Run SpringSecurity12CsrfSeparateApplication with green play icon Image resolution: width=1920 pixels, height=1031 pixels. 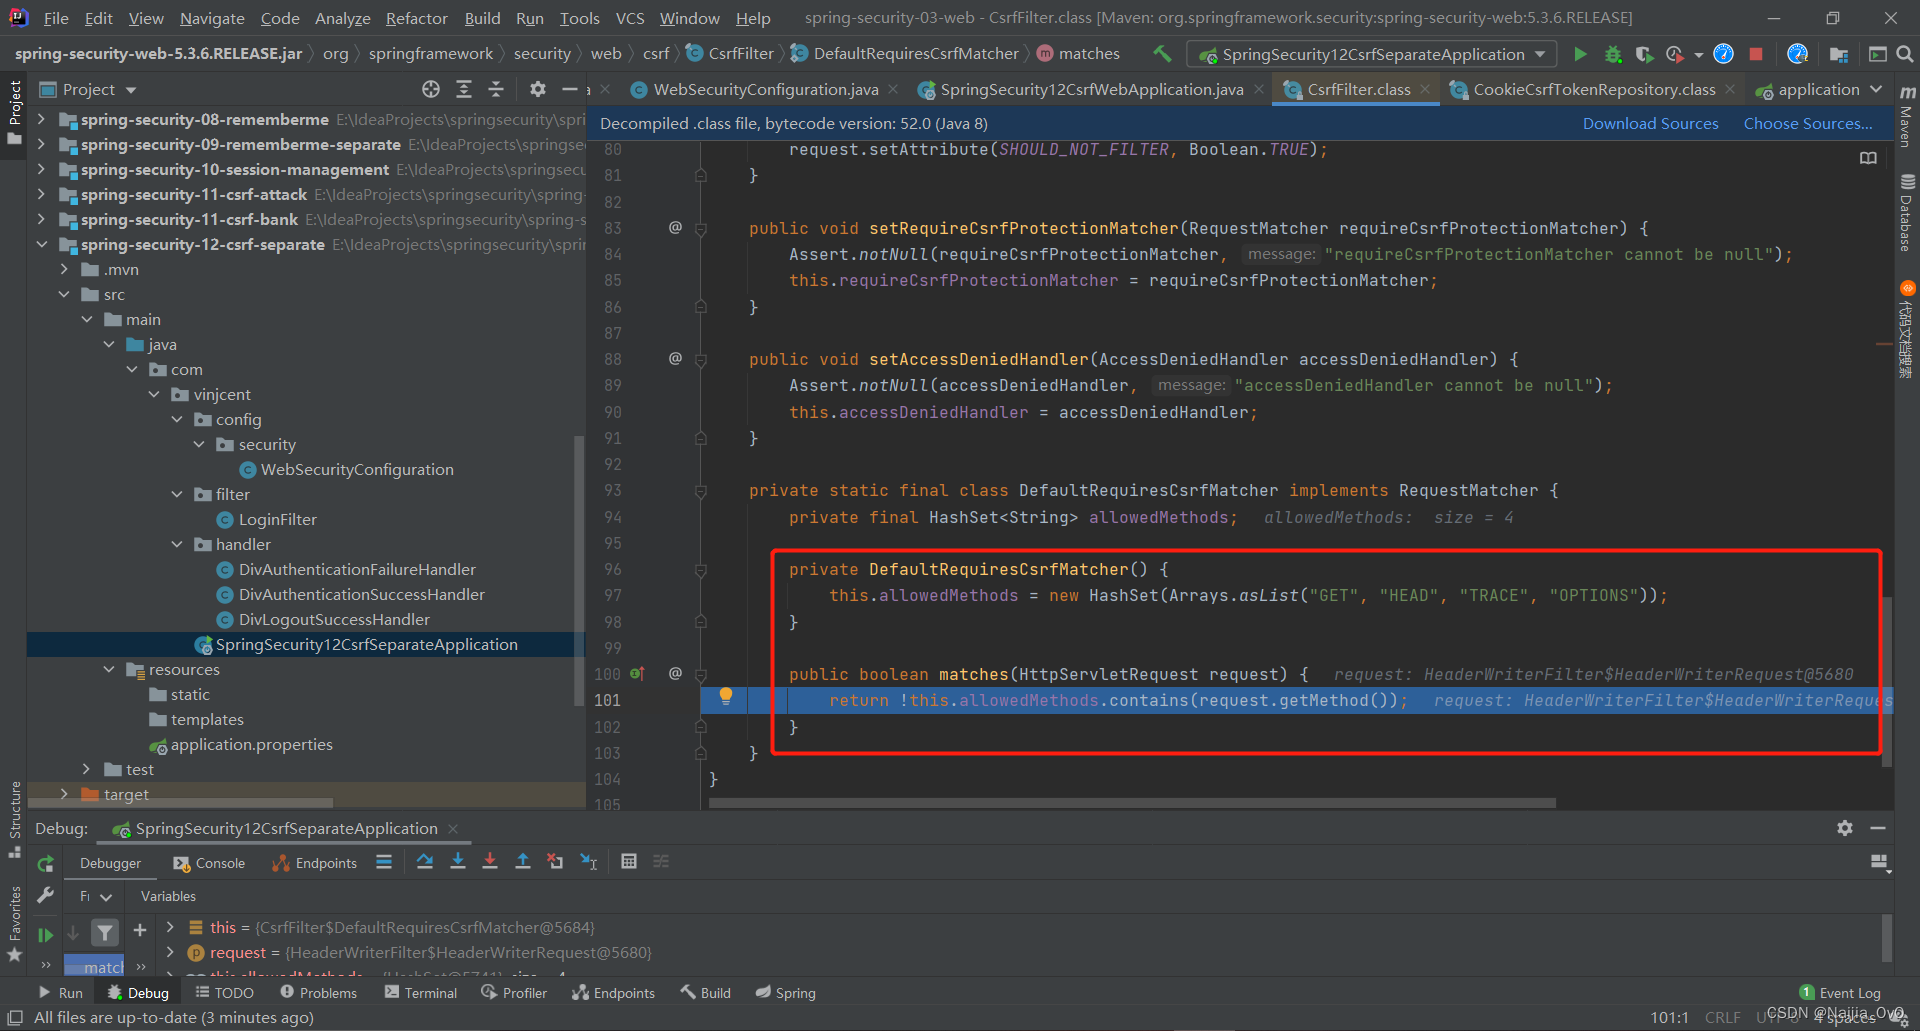(1580, 54)
